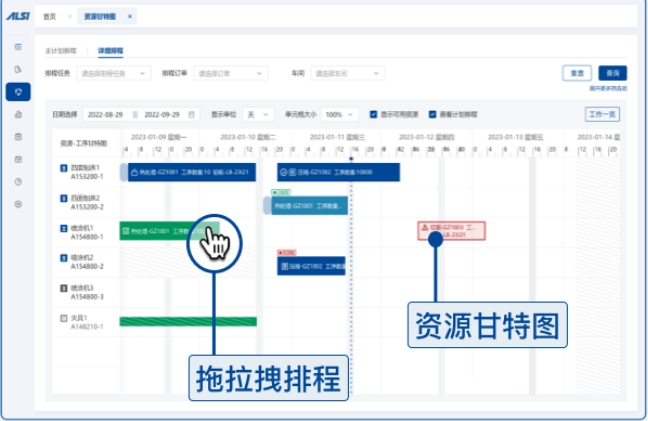Select the highlighted scheduling icon in sidebar
Image resolution: width=648 pixels, height=421 pixels.
tap(18, 92)
